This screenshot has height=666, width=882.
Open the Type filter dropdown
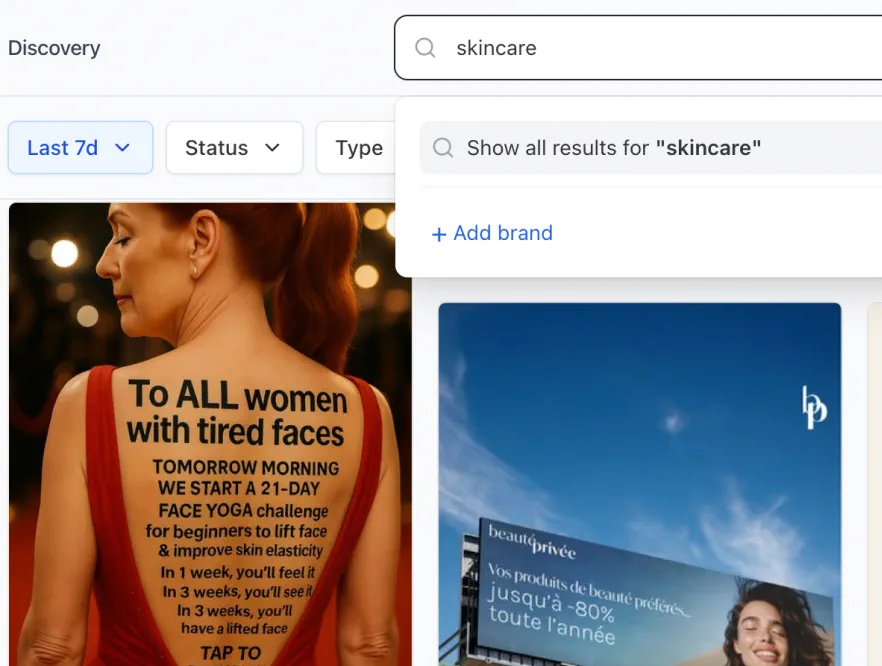click(x=356, y=148)
